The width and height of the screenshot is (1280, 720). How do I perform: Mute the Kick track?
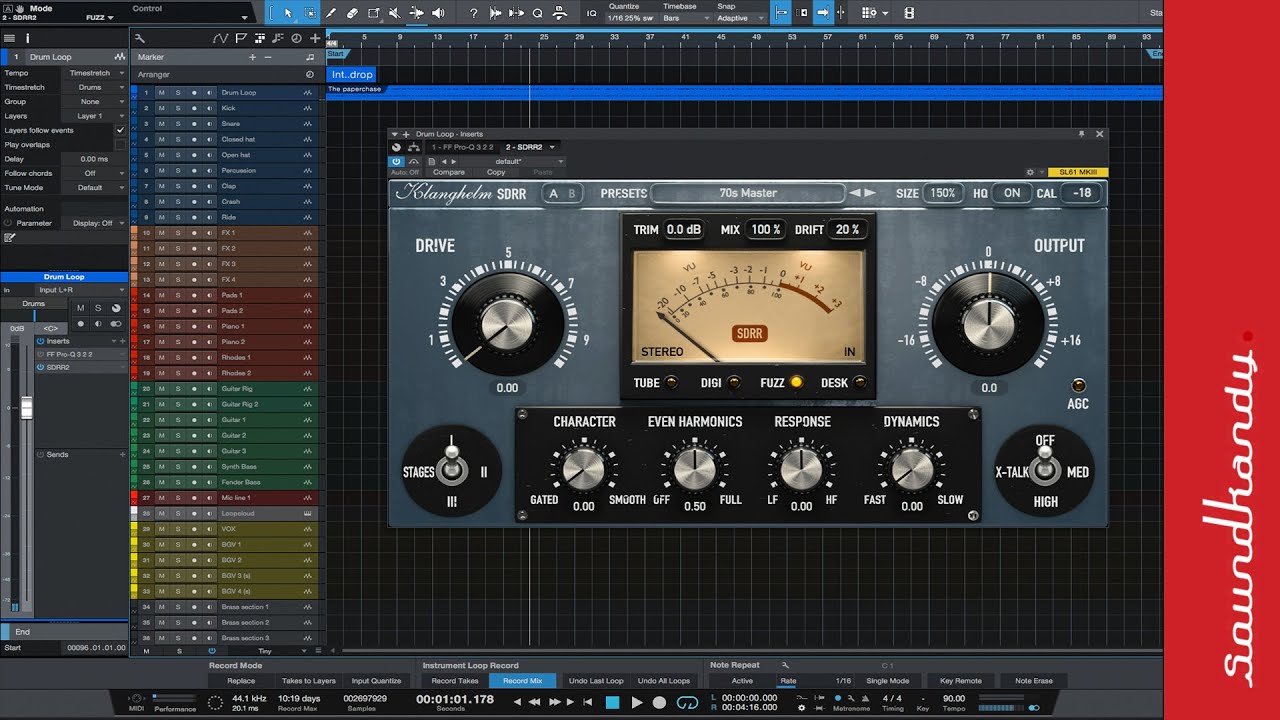[160, 108]
